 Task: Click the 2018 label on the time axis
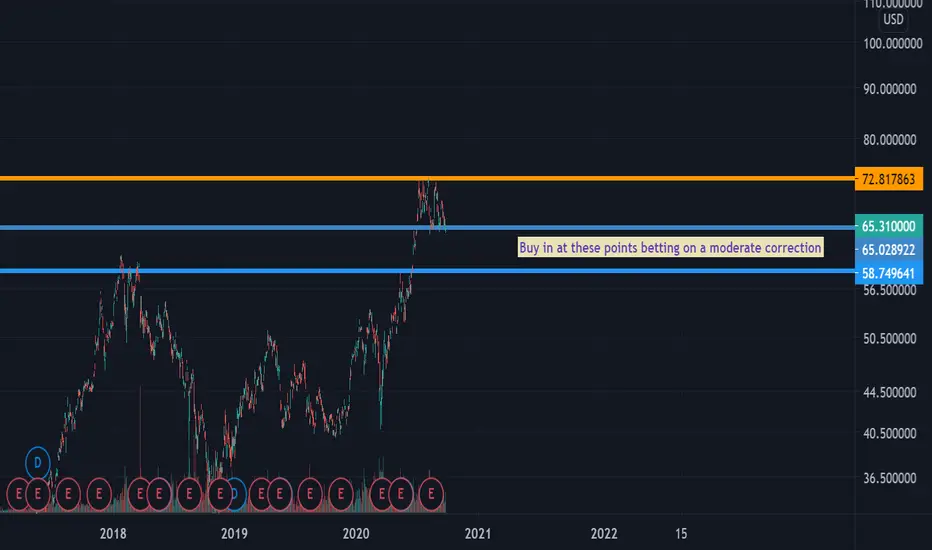coord(113,533)
